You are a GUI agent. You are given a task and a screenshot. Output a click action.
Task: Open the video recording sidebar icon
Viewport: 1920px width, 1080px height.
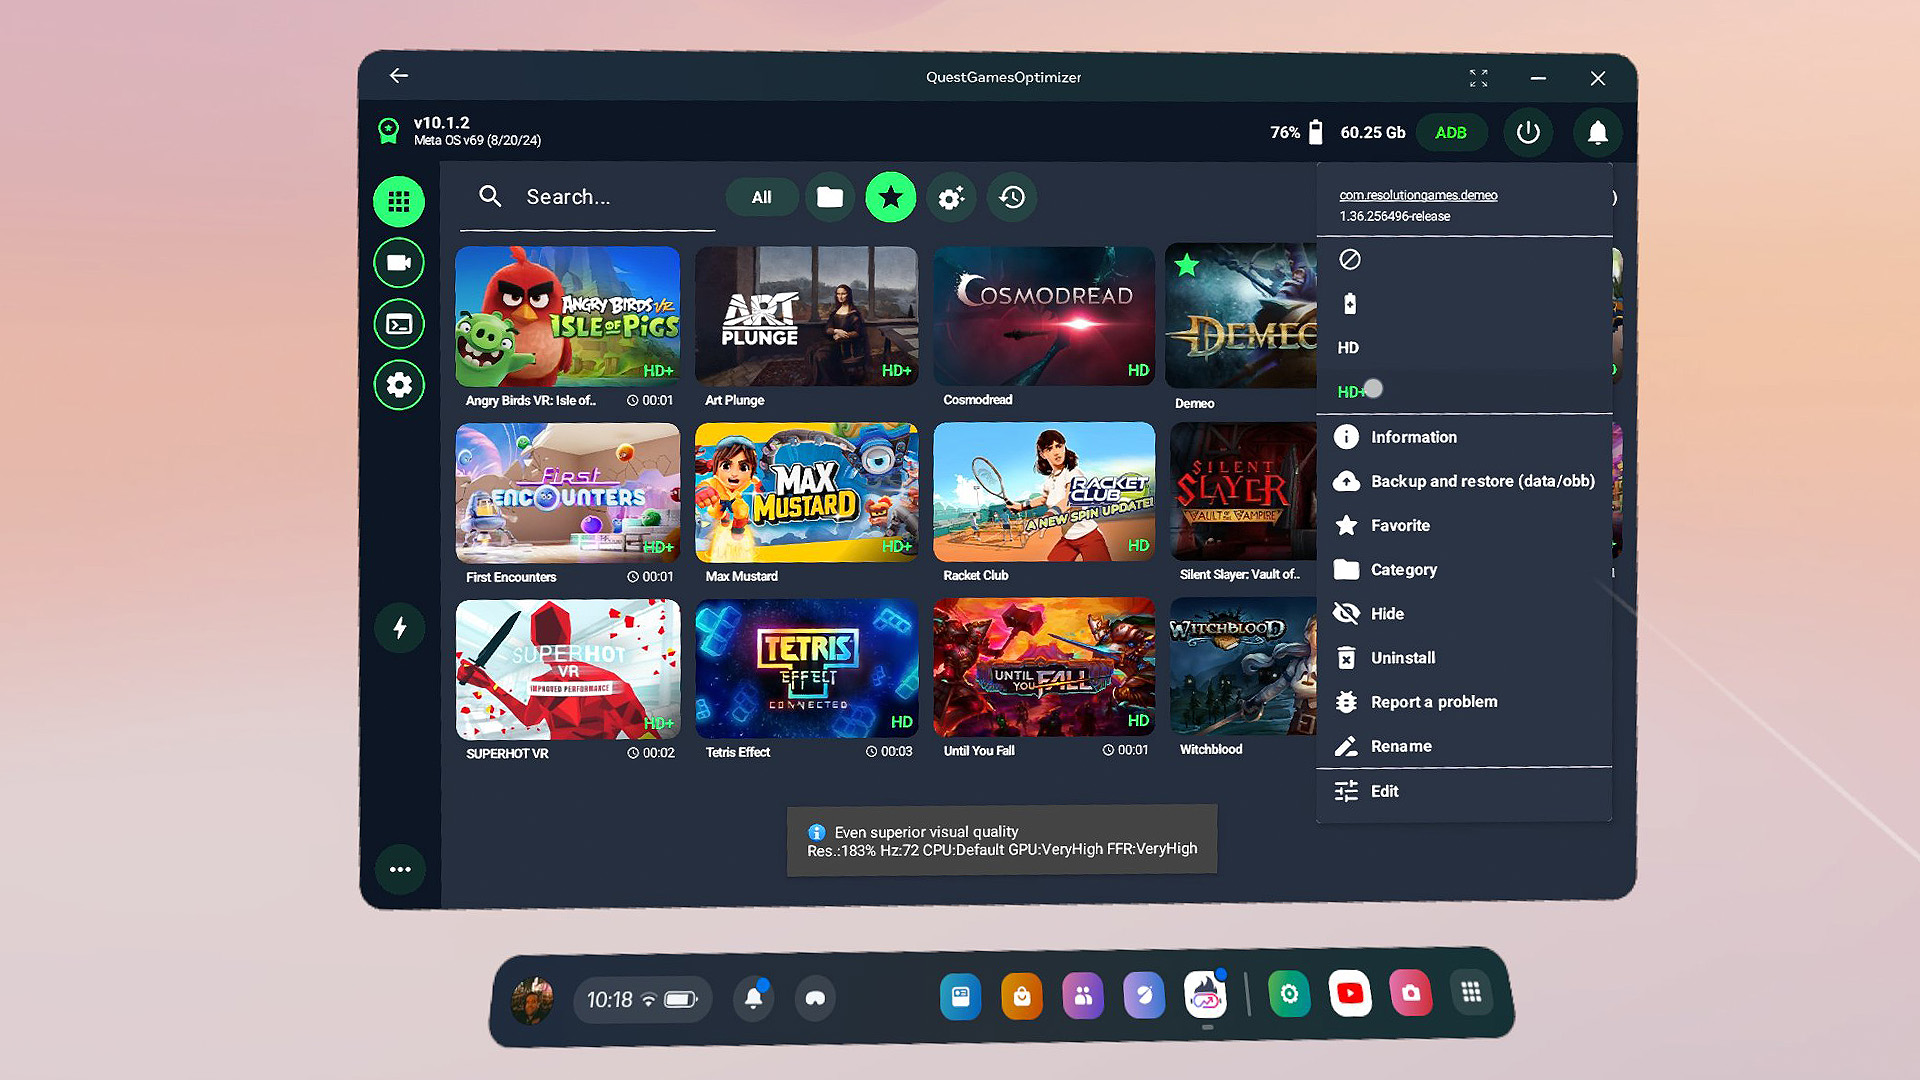[x=399, y=263]
